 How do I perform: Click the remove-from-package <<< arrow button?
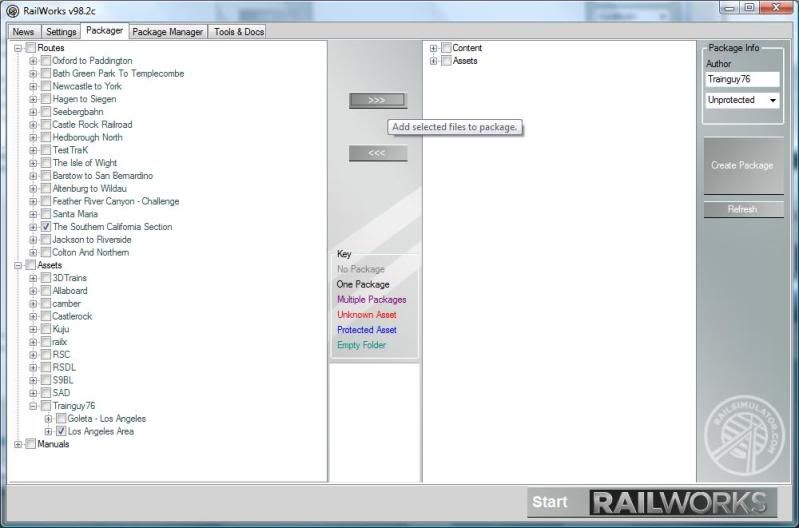(x=377, y=153)
